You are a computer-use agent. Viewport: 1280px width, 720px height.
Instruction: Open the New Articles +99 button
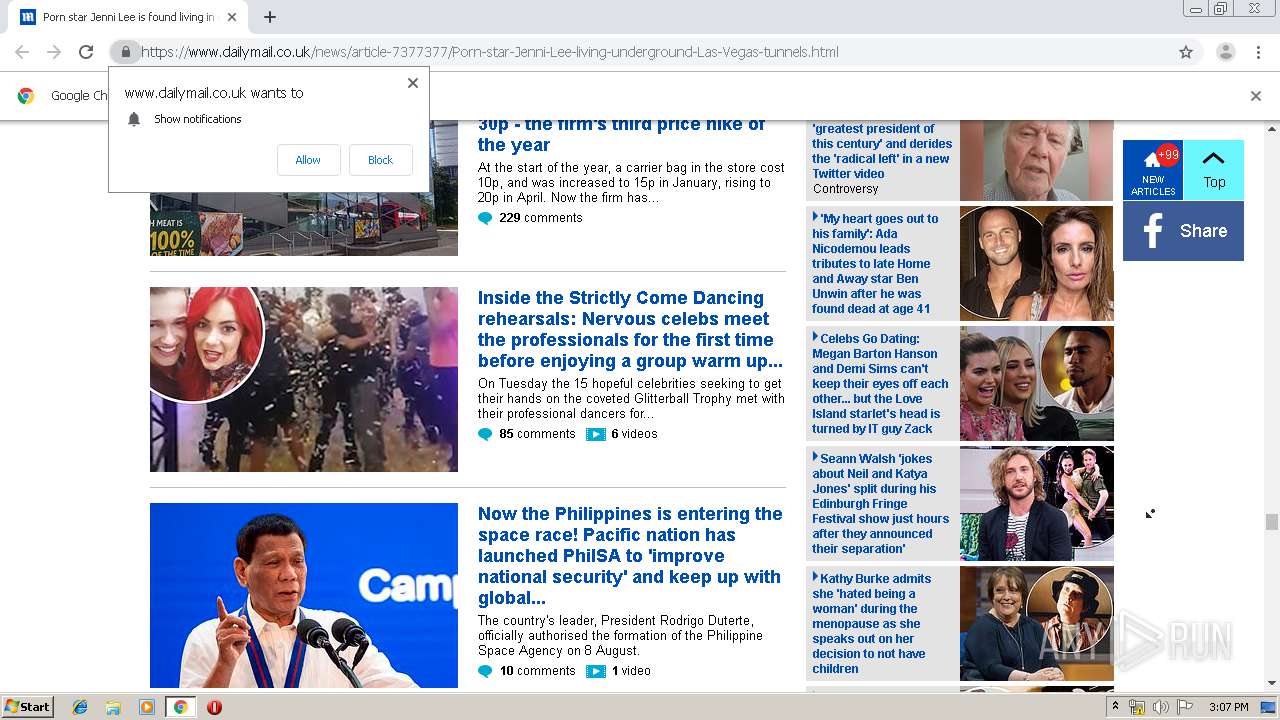coord(1153,170)
